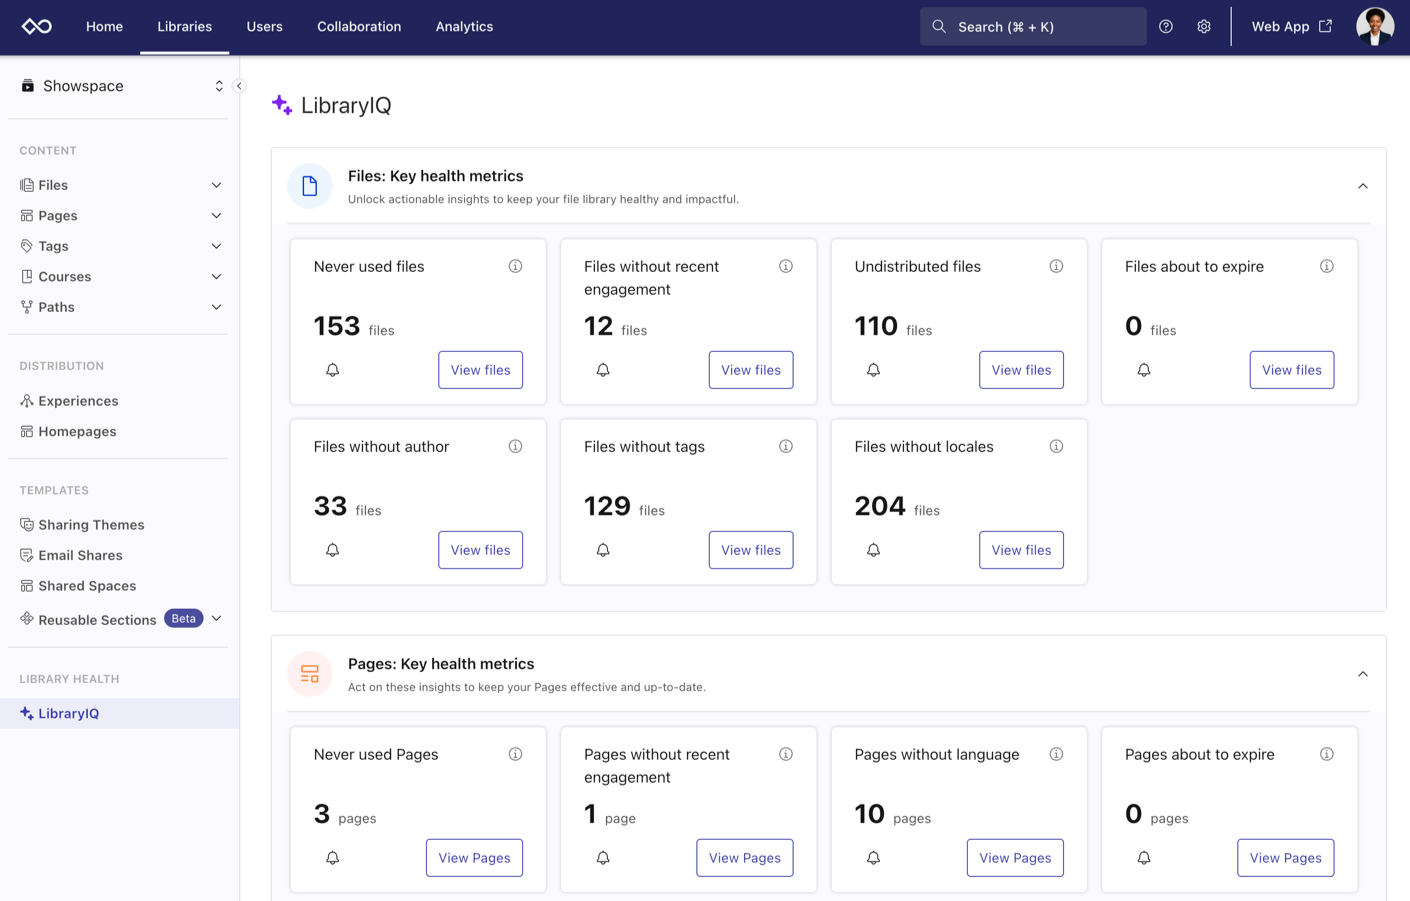Open the Web App external link
The width and height of the screenshot is (1410, 901).
pyautogui.click(x=1291, y=27)
